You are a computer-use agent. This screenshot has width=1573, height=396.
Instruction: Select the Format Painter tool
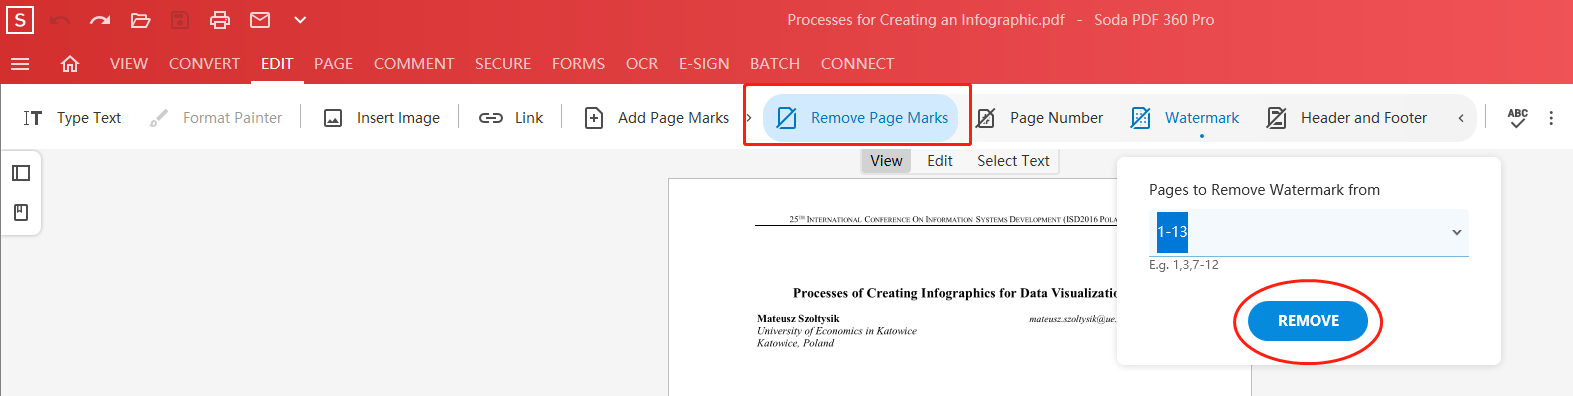(216, 118)
